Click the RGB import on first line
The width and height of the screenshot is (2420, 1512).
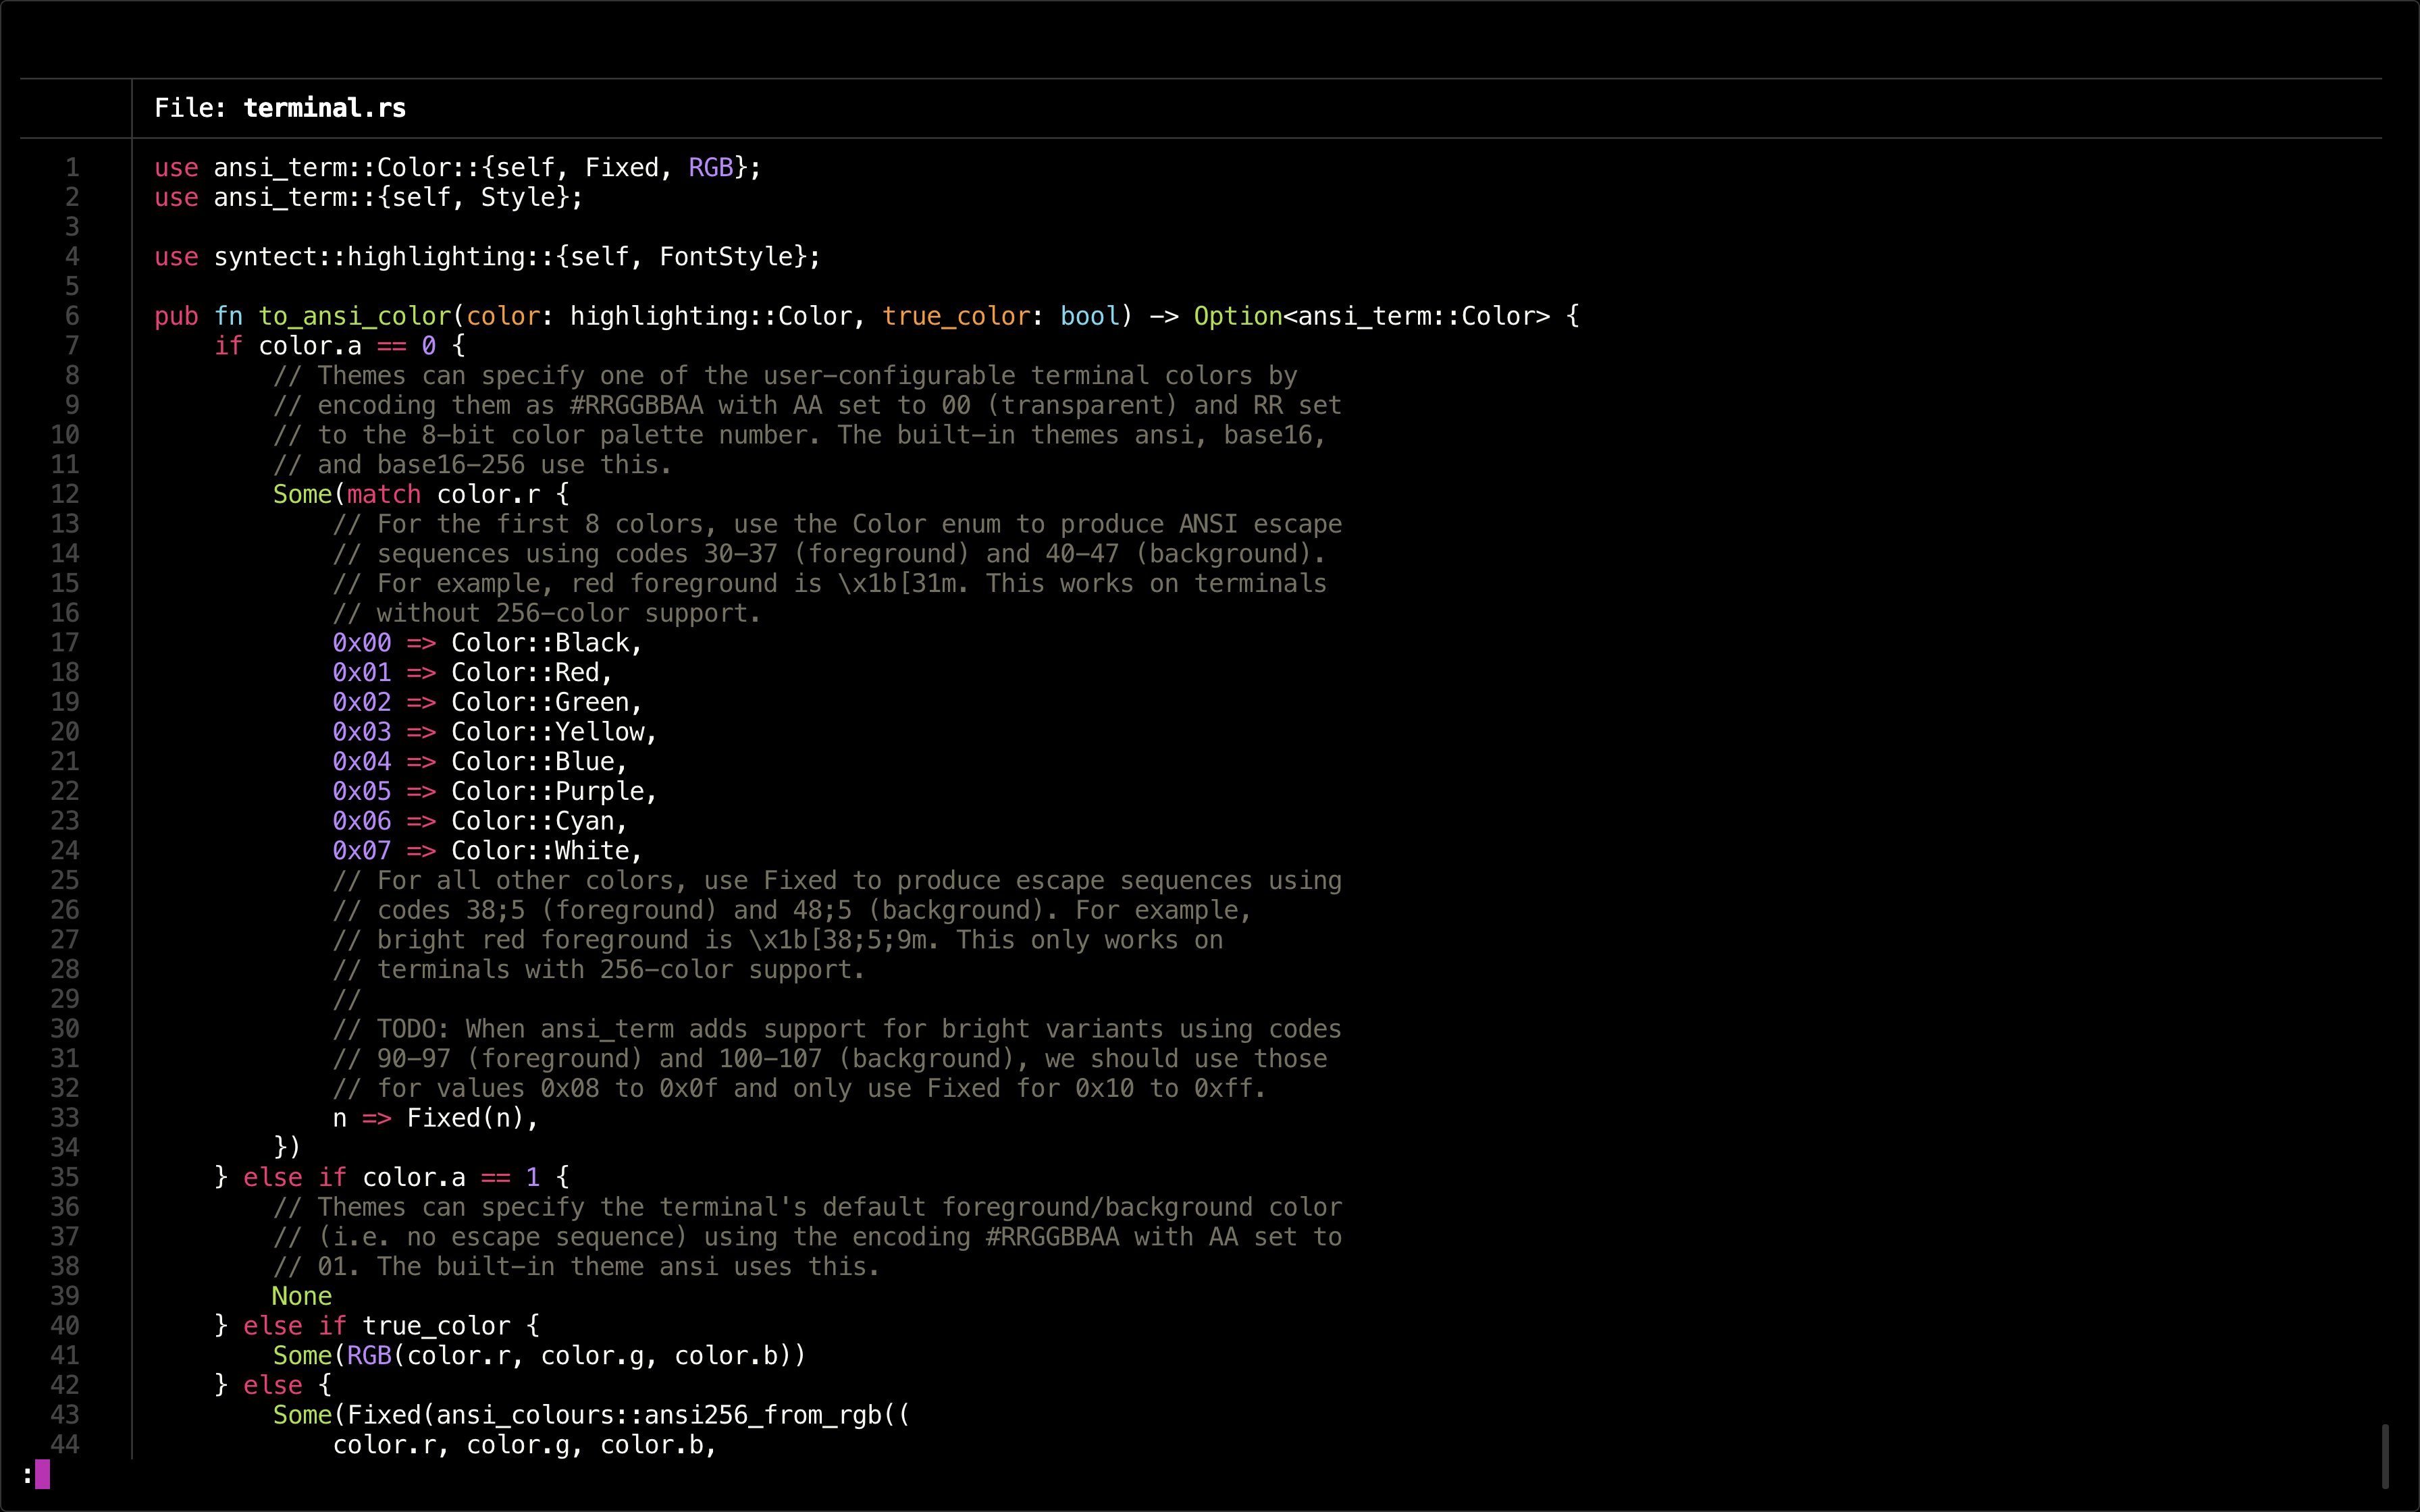(710, 167)
